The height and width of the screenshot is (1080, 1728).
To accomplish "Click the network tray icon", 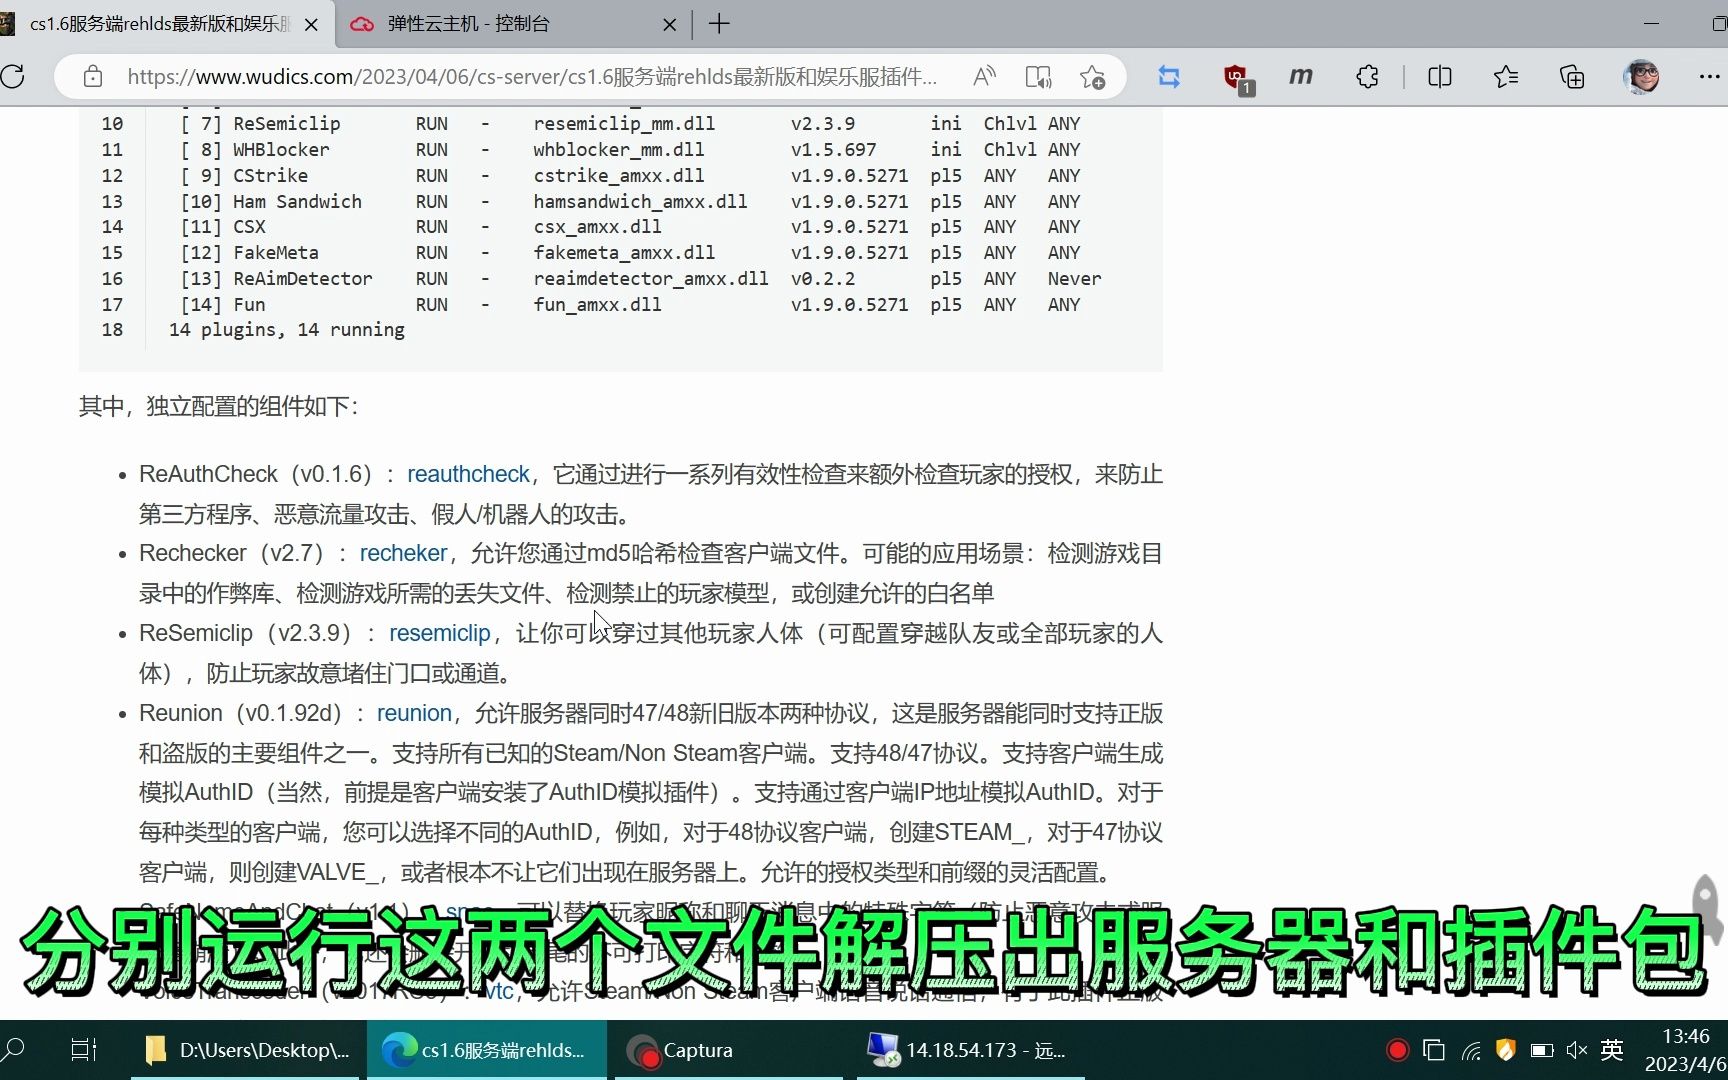I will pyautogui.click(x=1471, y=1050).
